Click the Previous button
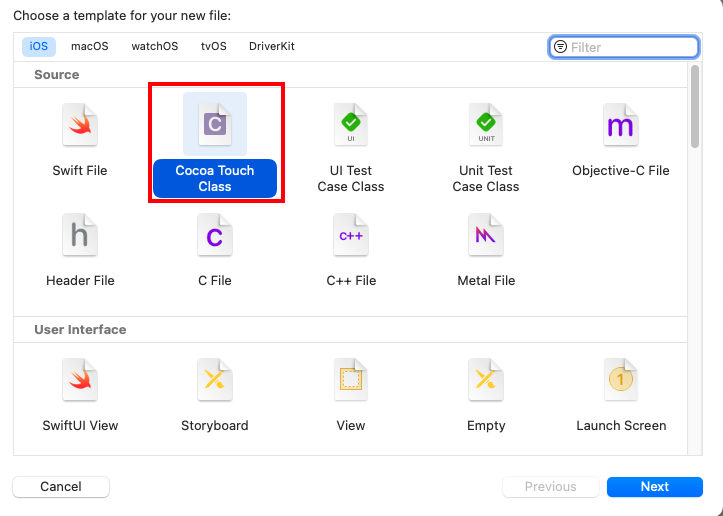 pos(551,486)
